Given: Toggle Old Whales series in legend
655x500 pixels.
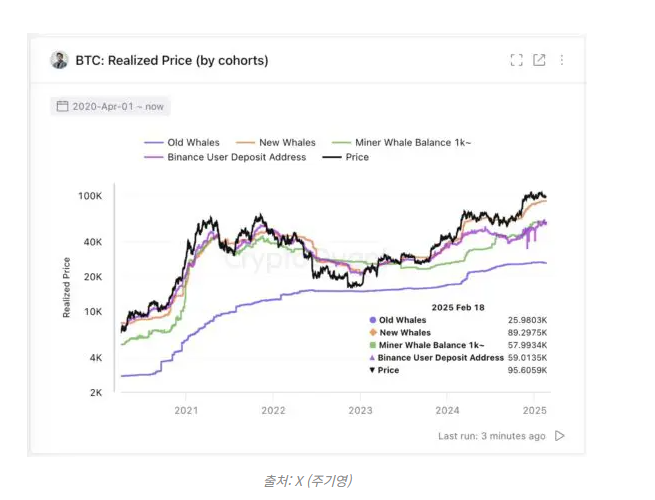Looking at the screenshot, I should click(183, 143).
